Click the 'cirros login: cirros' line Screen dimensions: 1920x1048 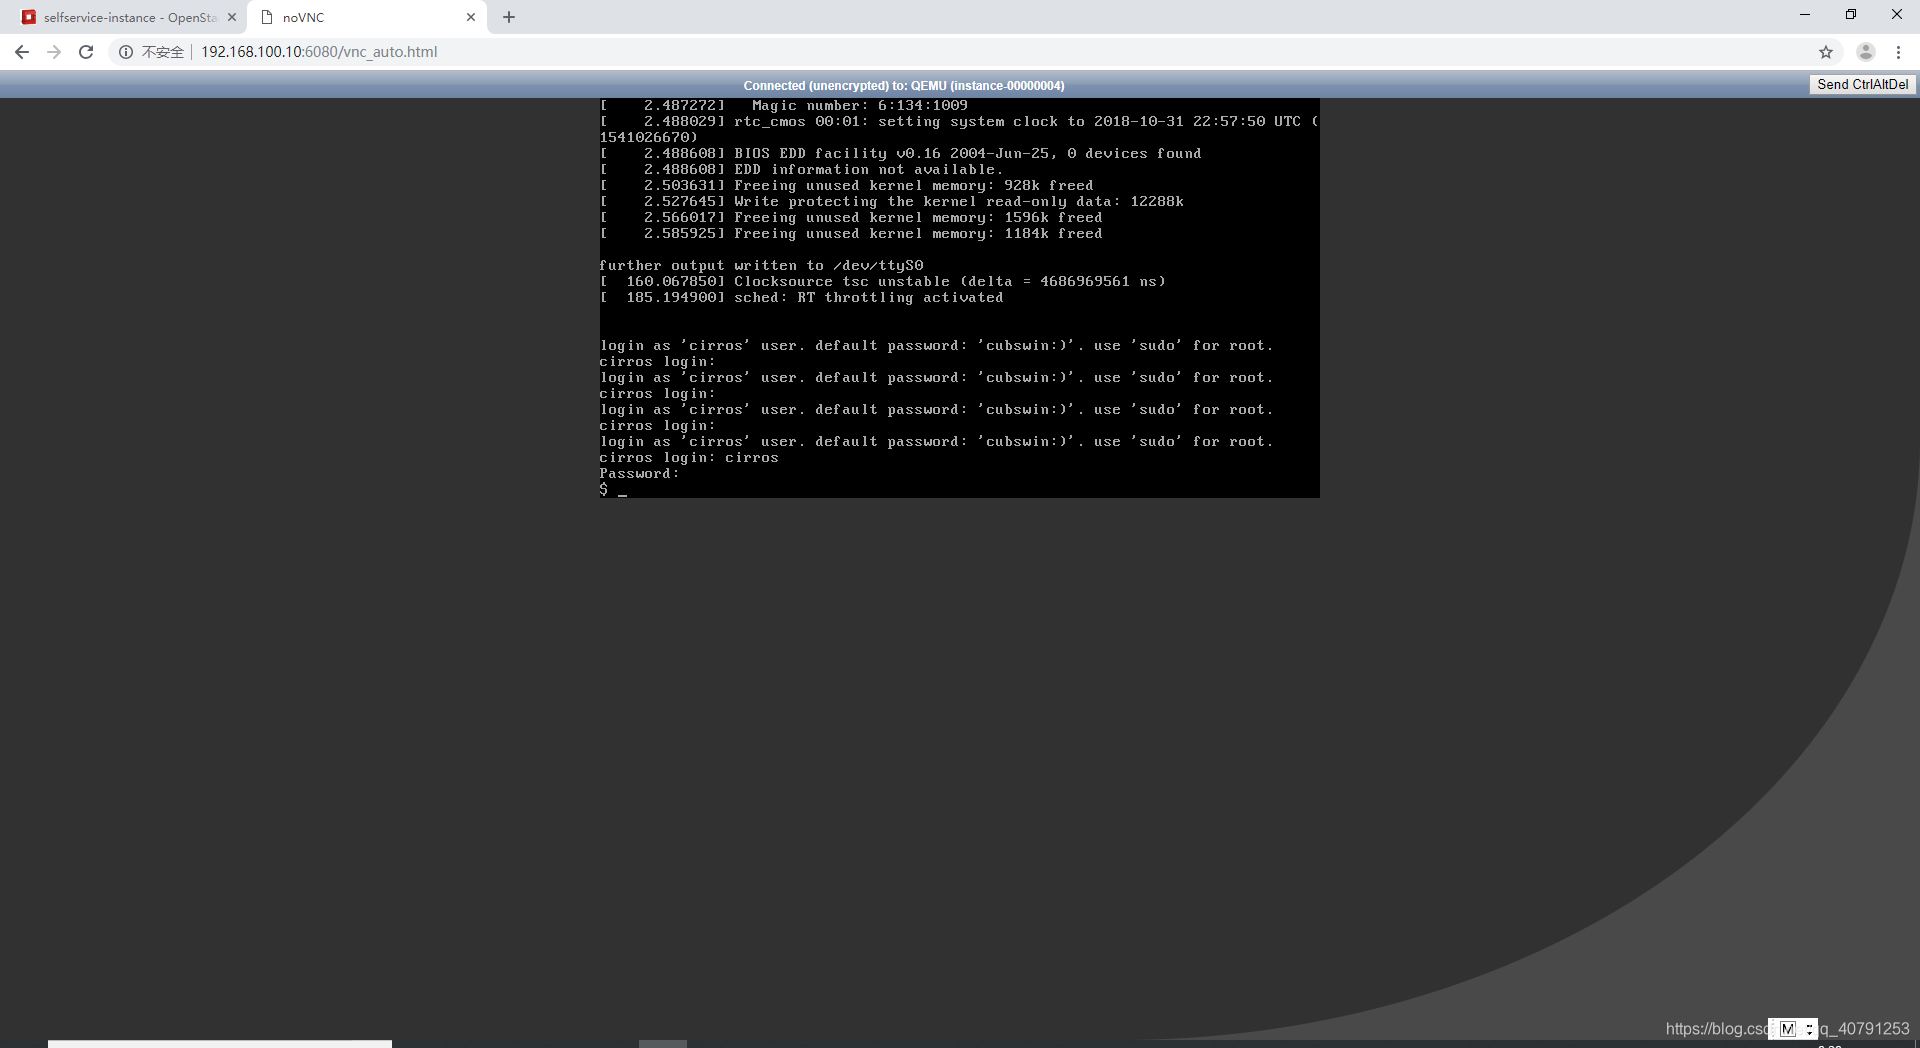click(x=689, y=458)
